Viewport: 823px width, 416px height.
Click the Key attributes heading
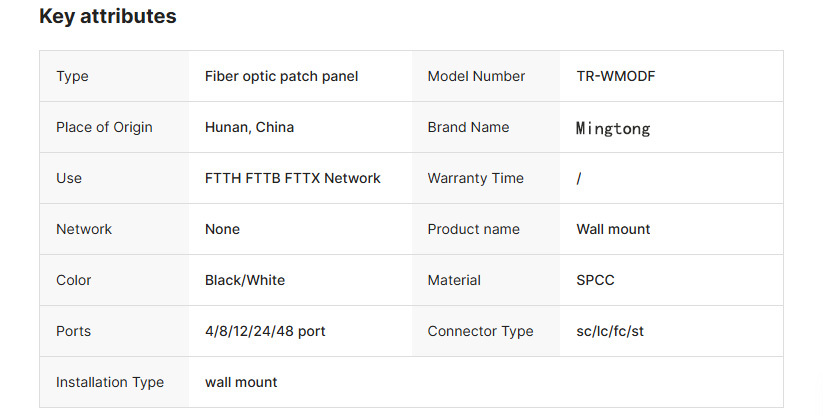[x=107, y=16]
